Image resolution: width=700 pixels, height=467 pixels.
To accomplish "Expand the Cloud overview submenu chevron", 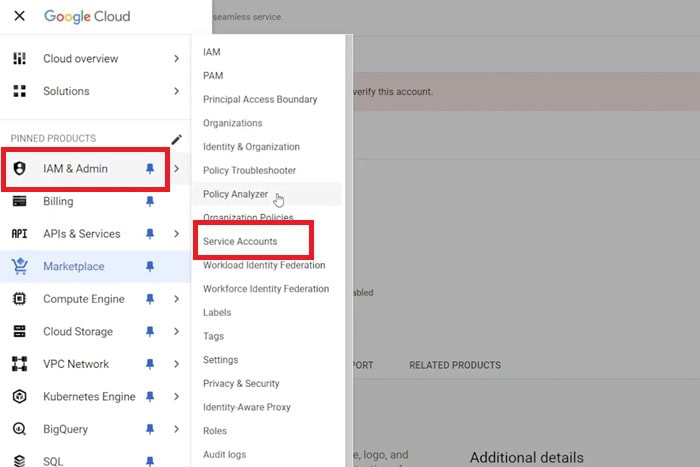I will pos(176,58).
